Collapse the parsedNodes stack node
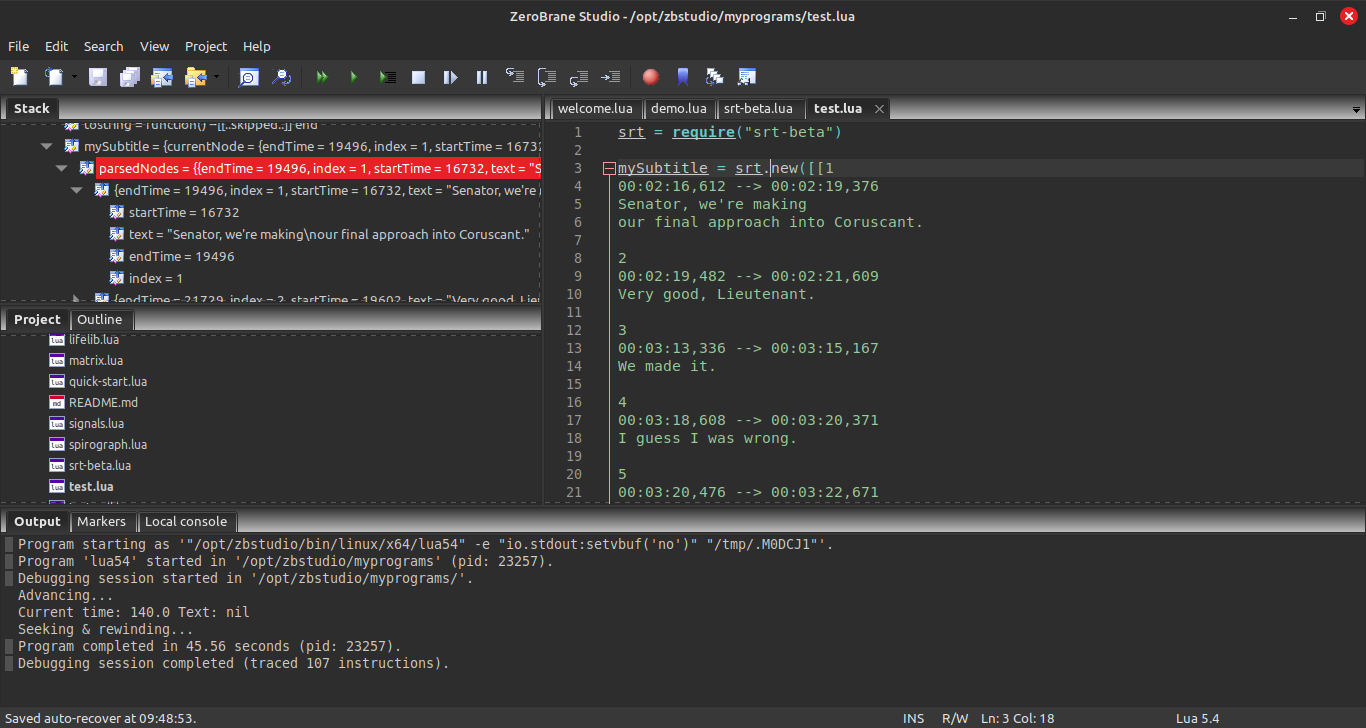The width and height of the screenshot is (1366, 728). [x=62, y=168]
